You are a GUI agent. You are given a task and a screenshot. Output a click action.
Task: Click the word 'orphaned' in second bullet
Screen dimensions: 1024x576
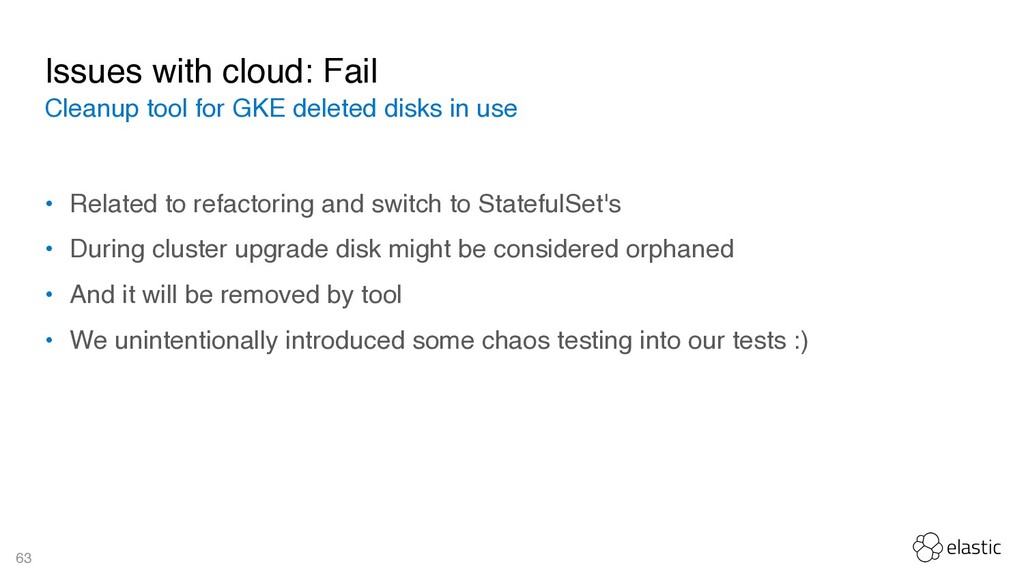pos(679,249)
